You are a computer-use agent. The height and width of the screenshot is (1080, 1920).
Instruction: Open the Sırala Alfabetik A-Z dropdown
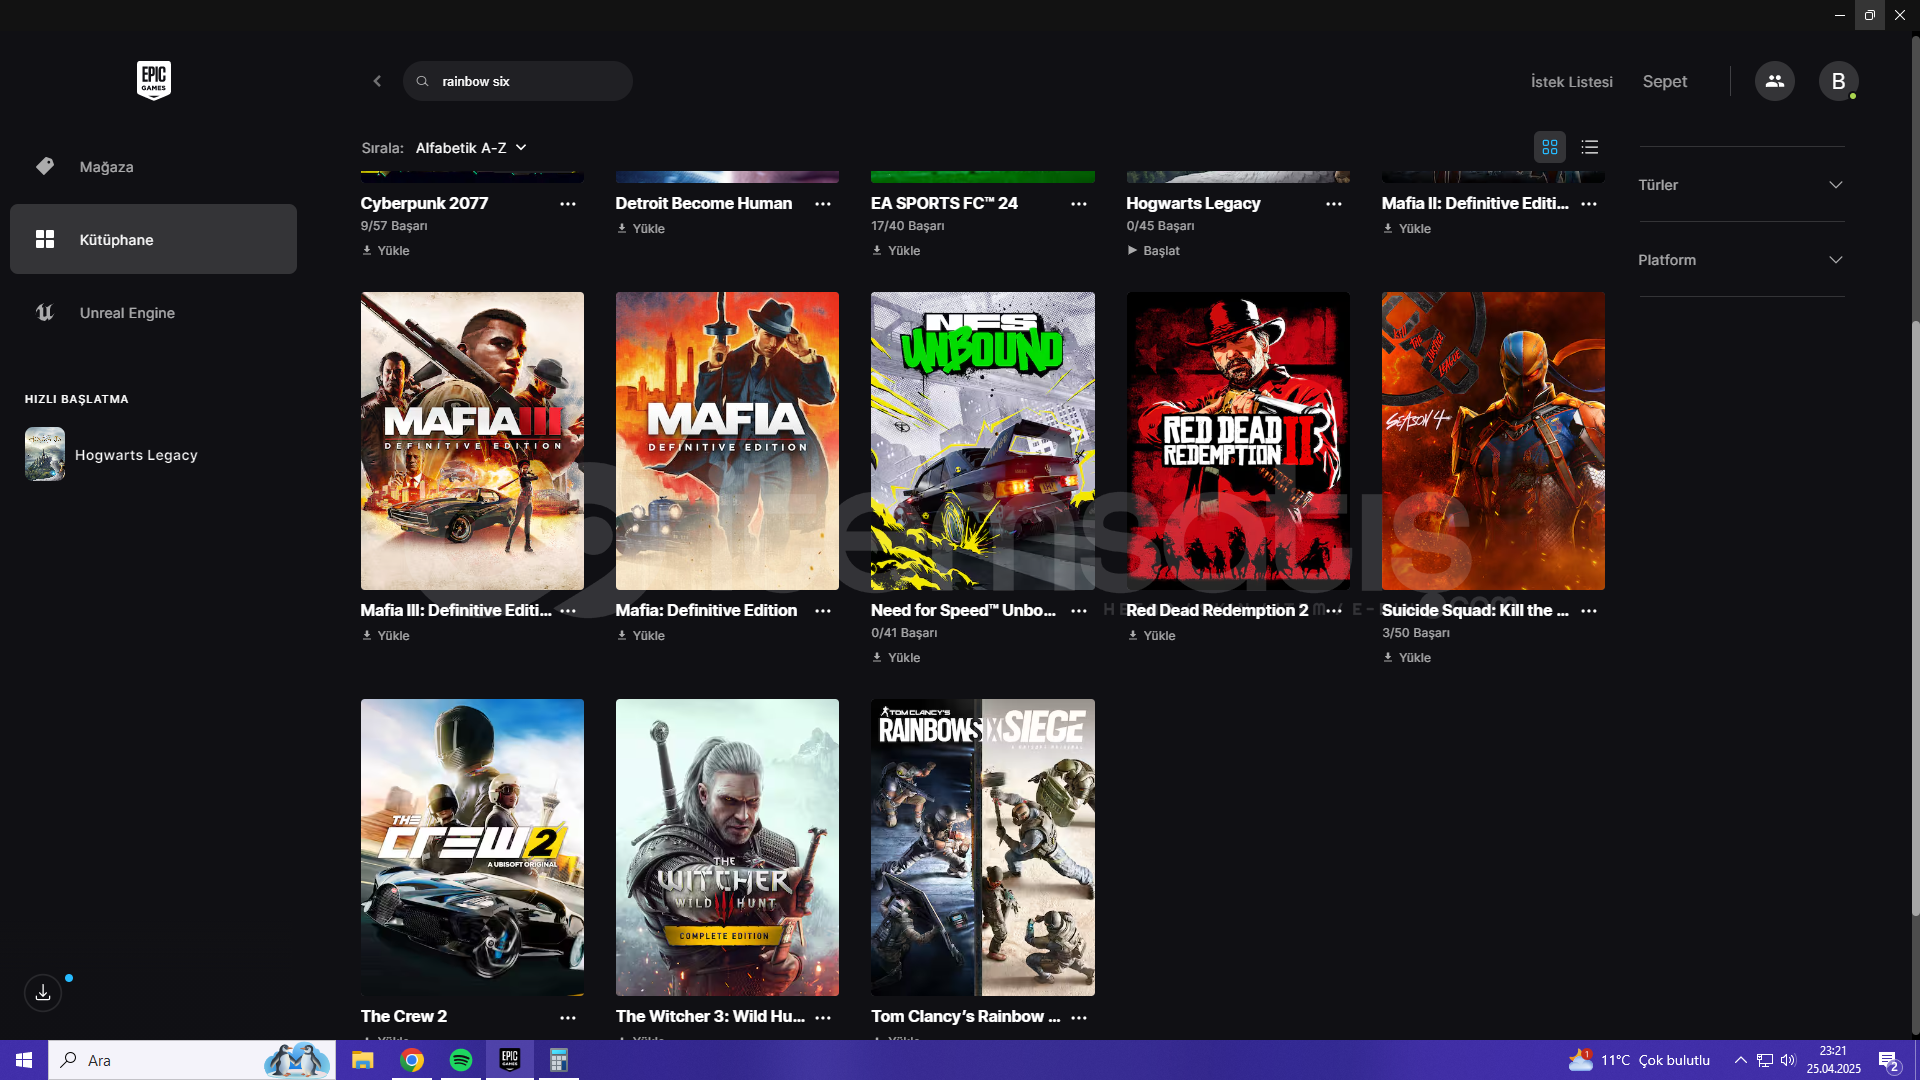coord(471,148)
